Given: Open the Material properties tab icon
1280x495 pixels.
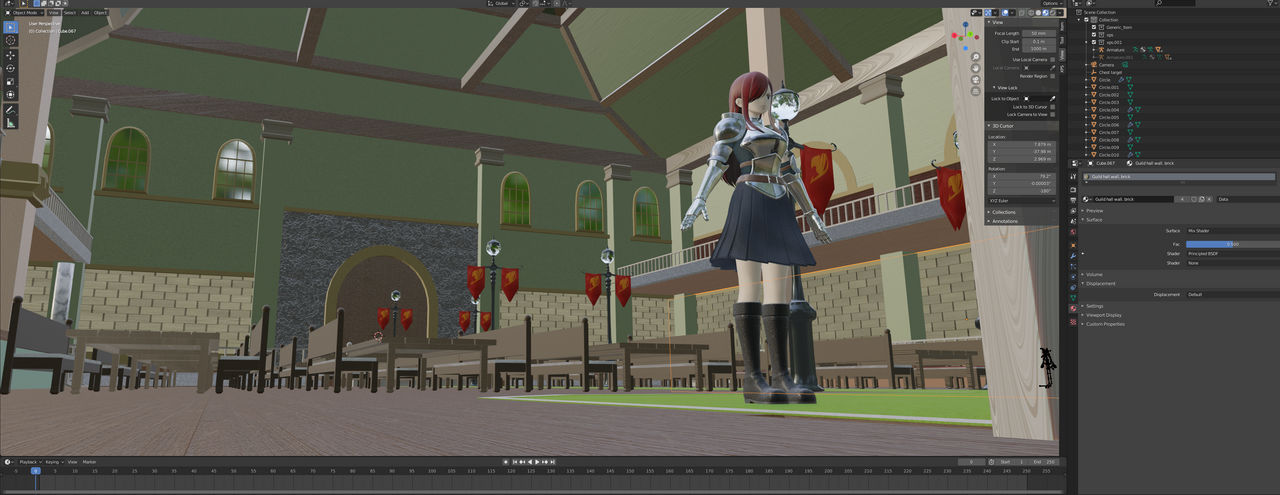Looking at the screenshot, I should 1073,309.
